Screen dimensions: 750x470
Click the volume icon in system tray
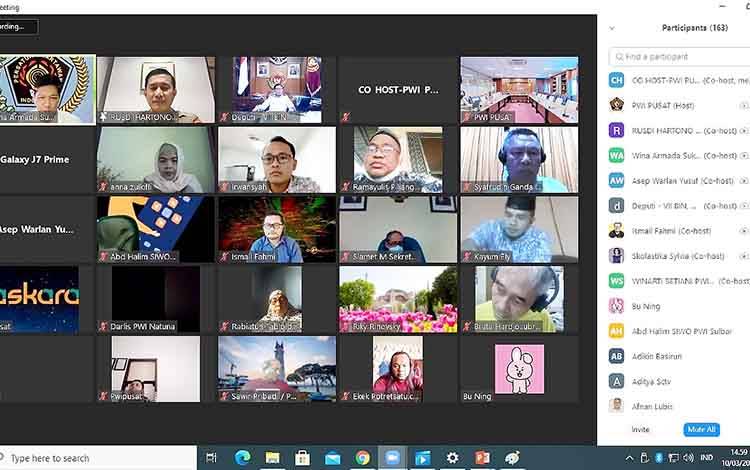click(688, 458)
